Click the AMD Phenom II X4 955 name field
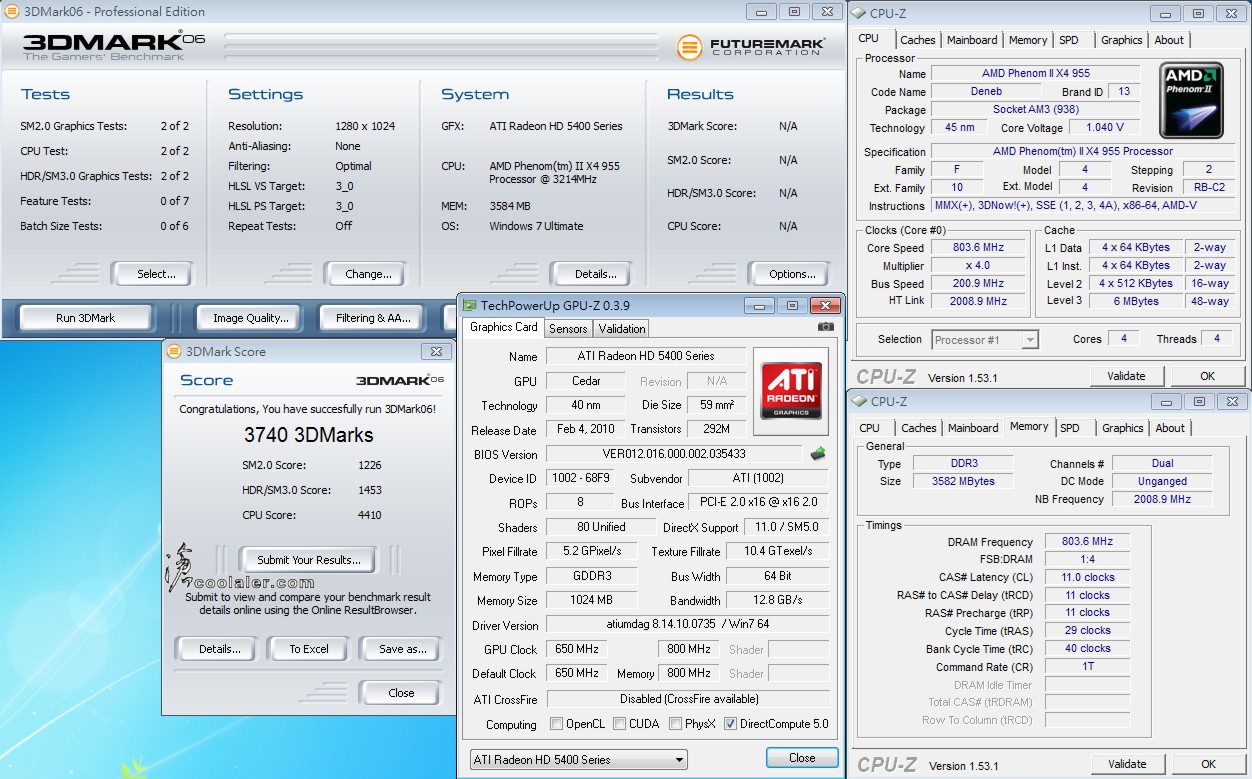The height and width of the screenshot is (779, 1252). tap(1036, 74)
